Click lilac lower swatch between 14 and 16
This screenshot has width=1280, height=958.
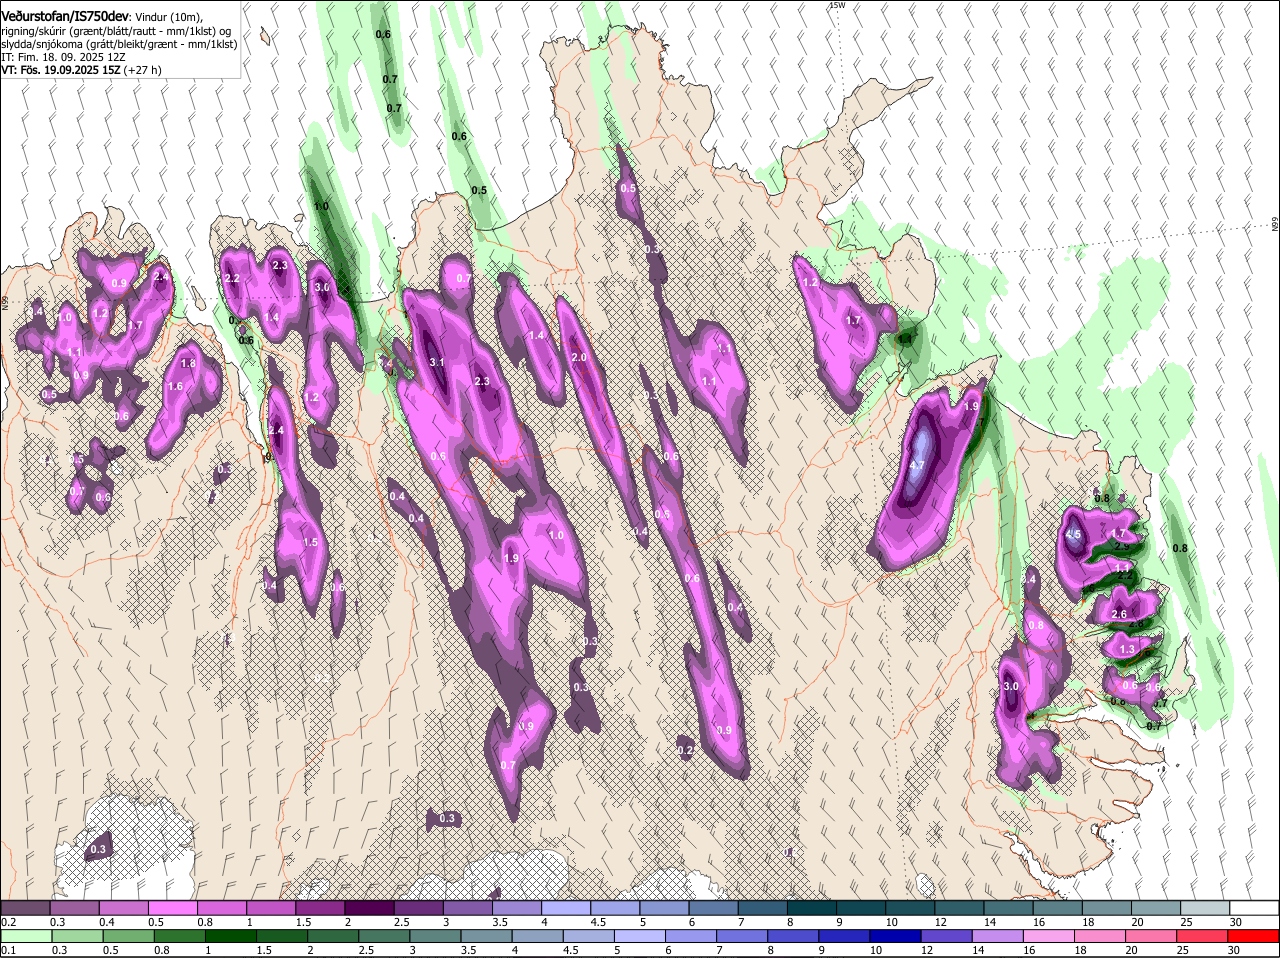tap(999, 936)
